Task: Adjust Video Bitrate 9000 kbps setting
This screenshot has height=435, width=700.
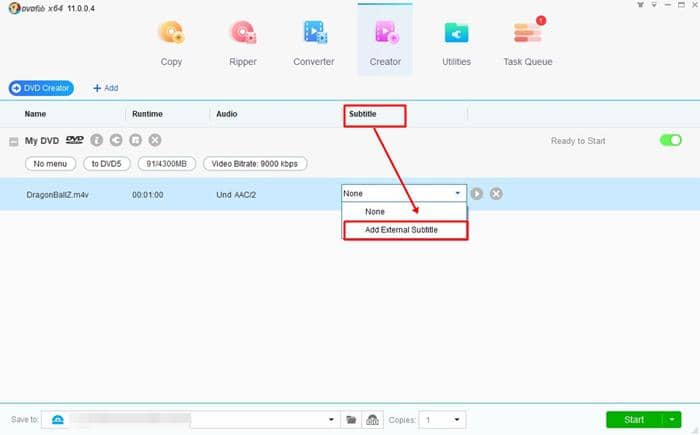Action: coord(255,164)
